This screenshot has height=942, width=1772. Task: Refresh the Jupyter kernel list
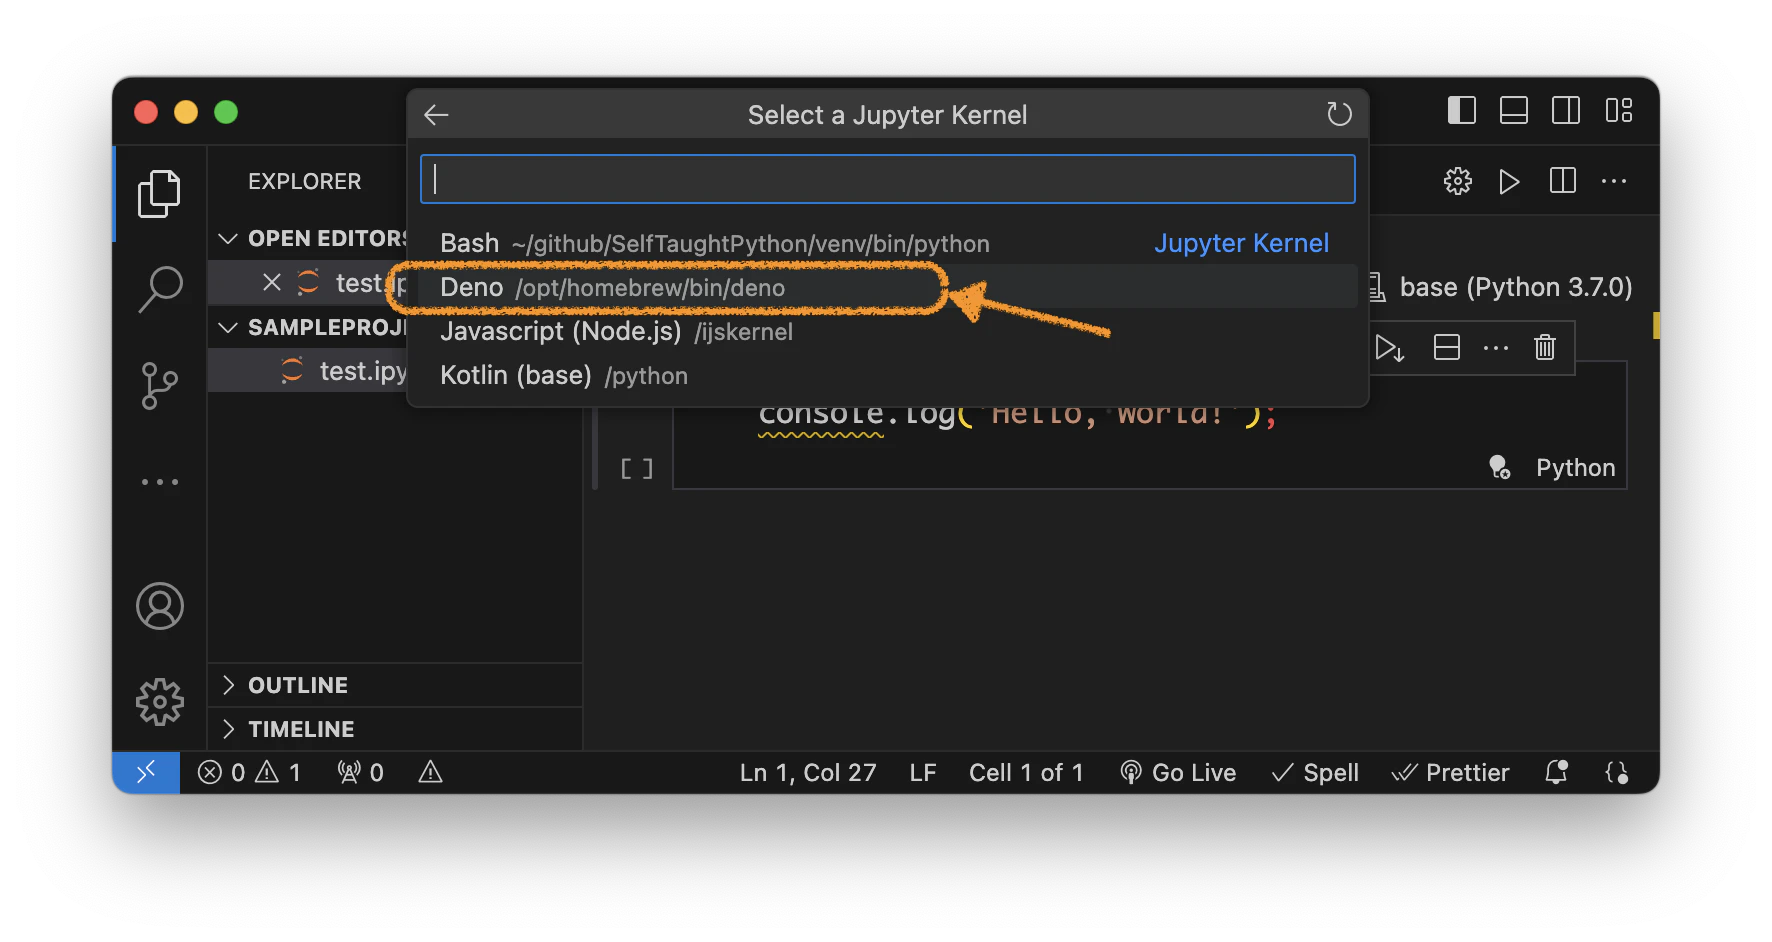pyautogui.click(x=1339, y=115)
